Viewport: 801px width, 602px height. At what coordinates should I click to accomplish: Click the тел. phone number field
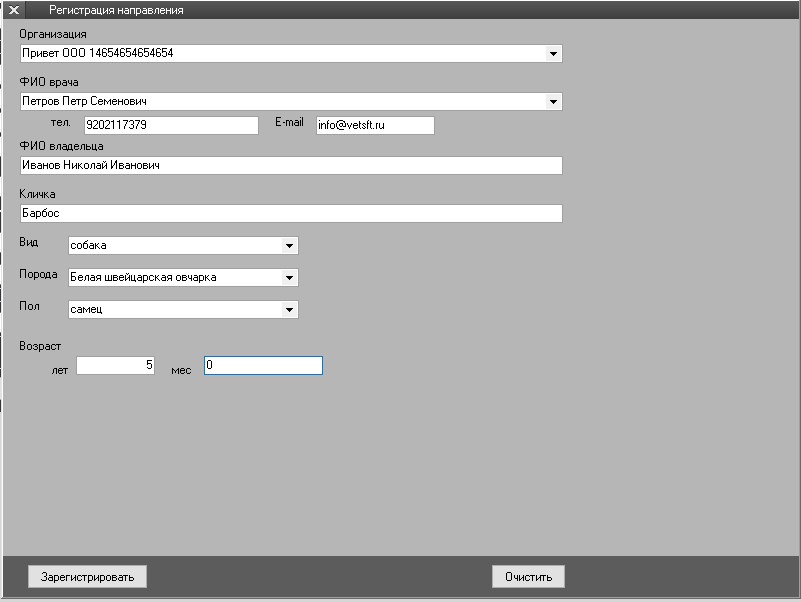(171, 125)
